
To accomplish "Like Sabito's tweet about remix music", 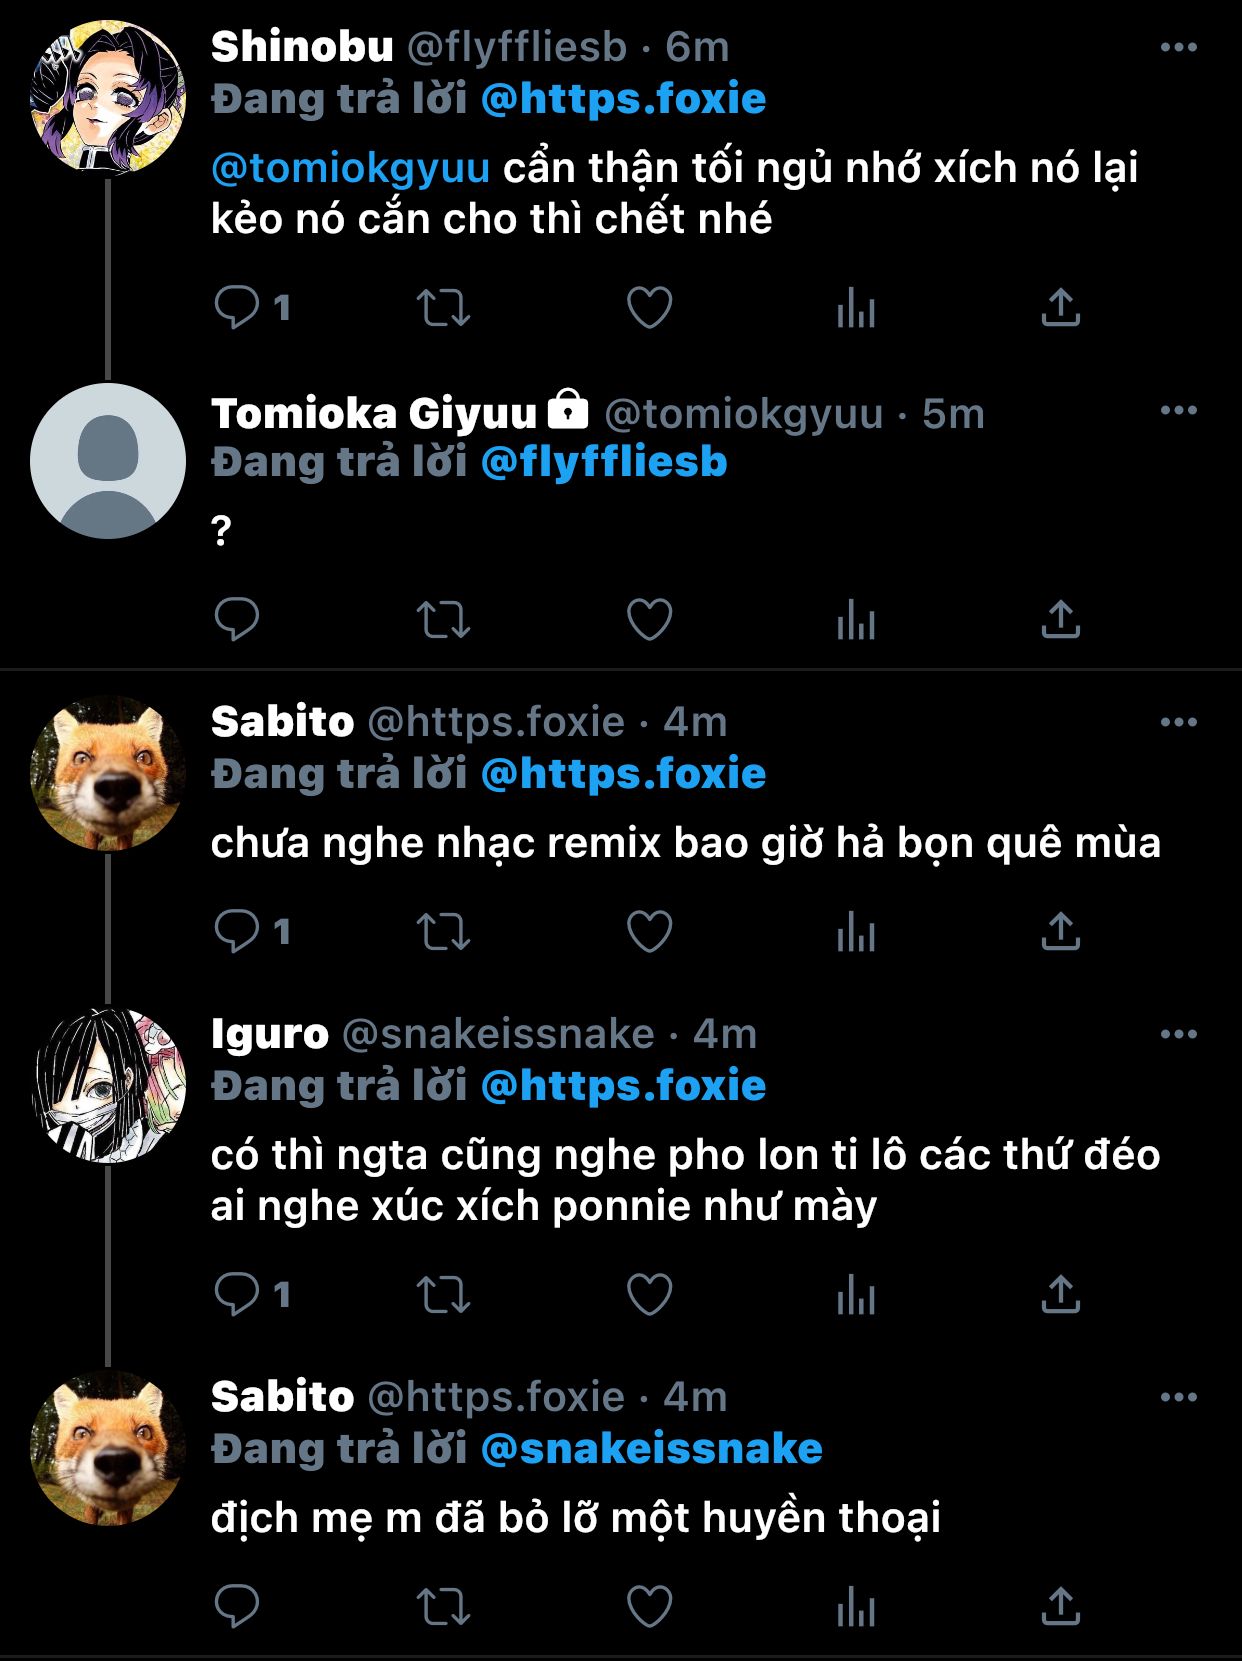I will (649, 931).
